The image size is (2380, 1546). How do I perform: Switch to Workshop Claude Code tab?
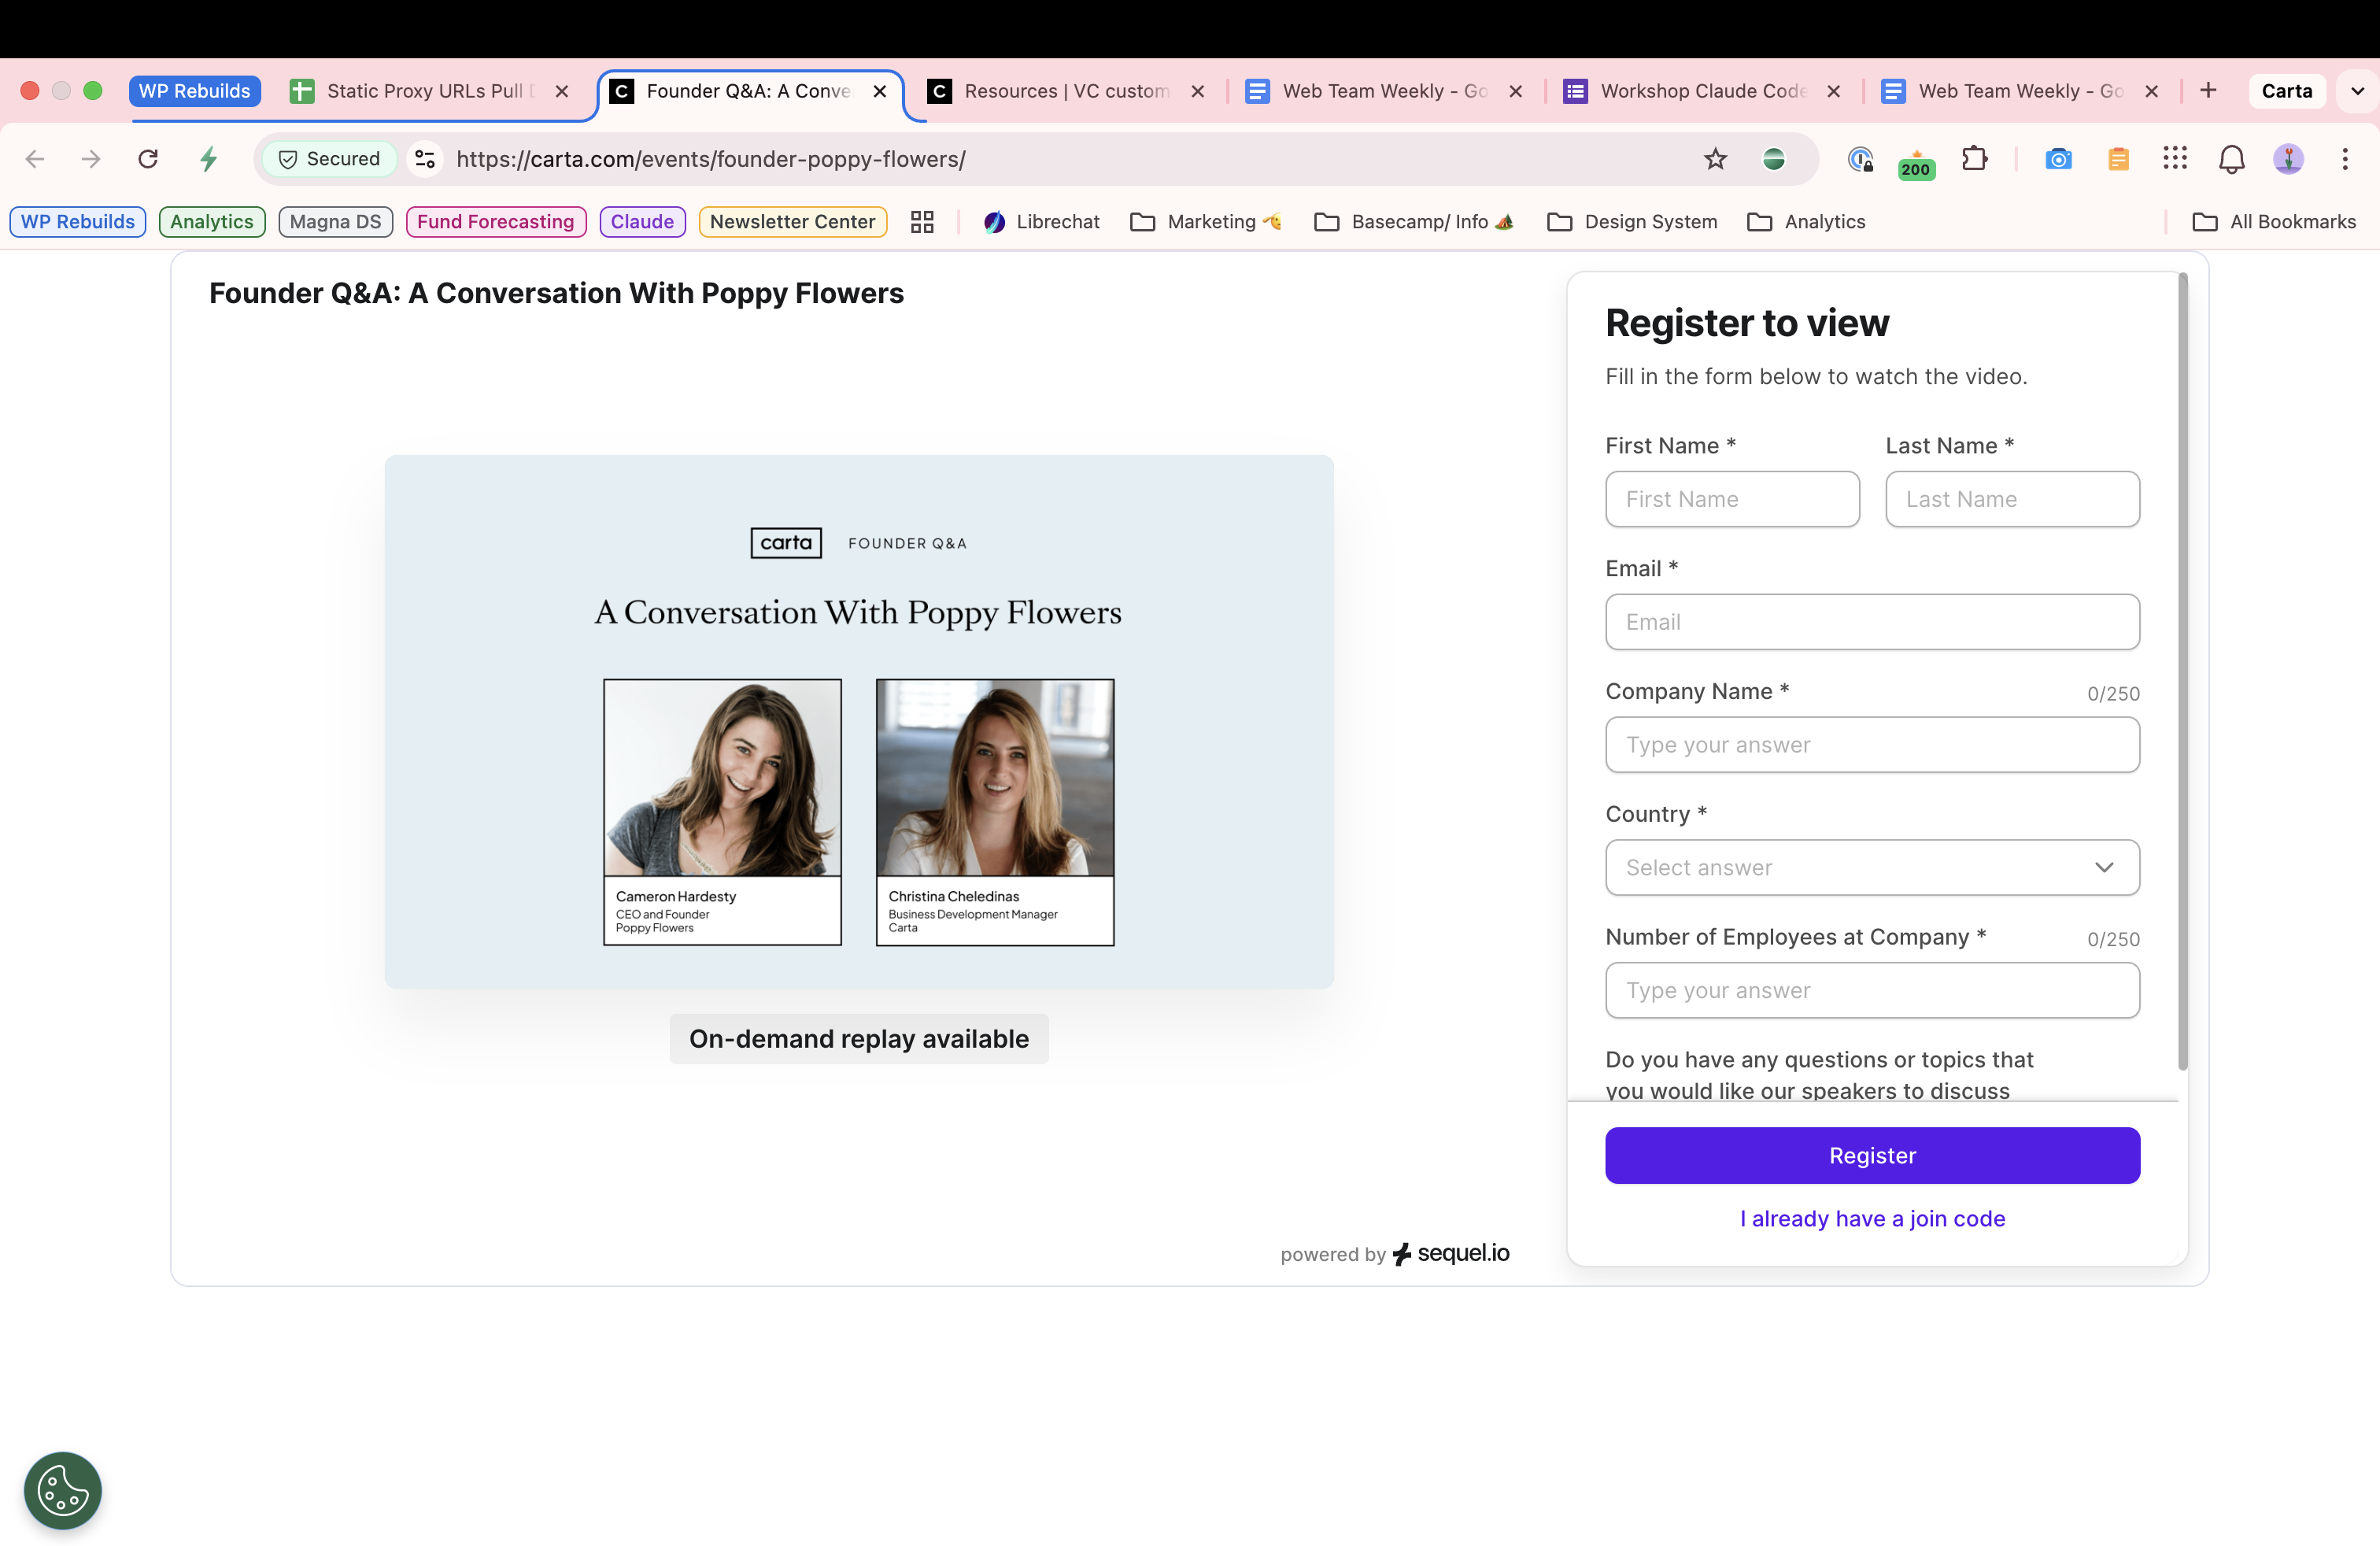click(x=1701, y=91)
